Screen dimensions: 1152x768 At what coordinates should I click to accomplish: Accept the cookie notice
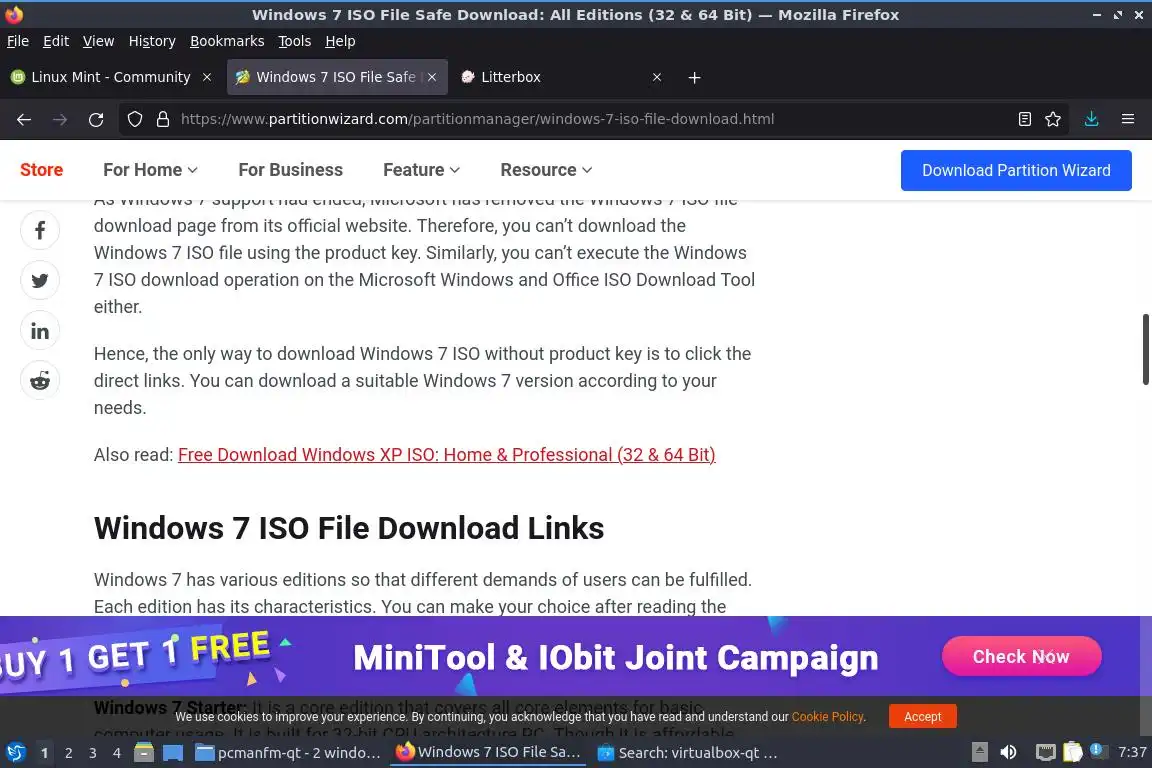tap(922, 717)
